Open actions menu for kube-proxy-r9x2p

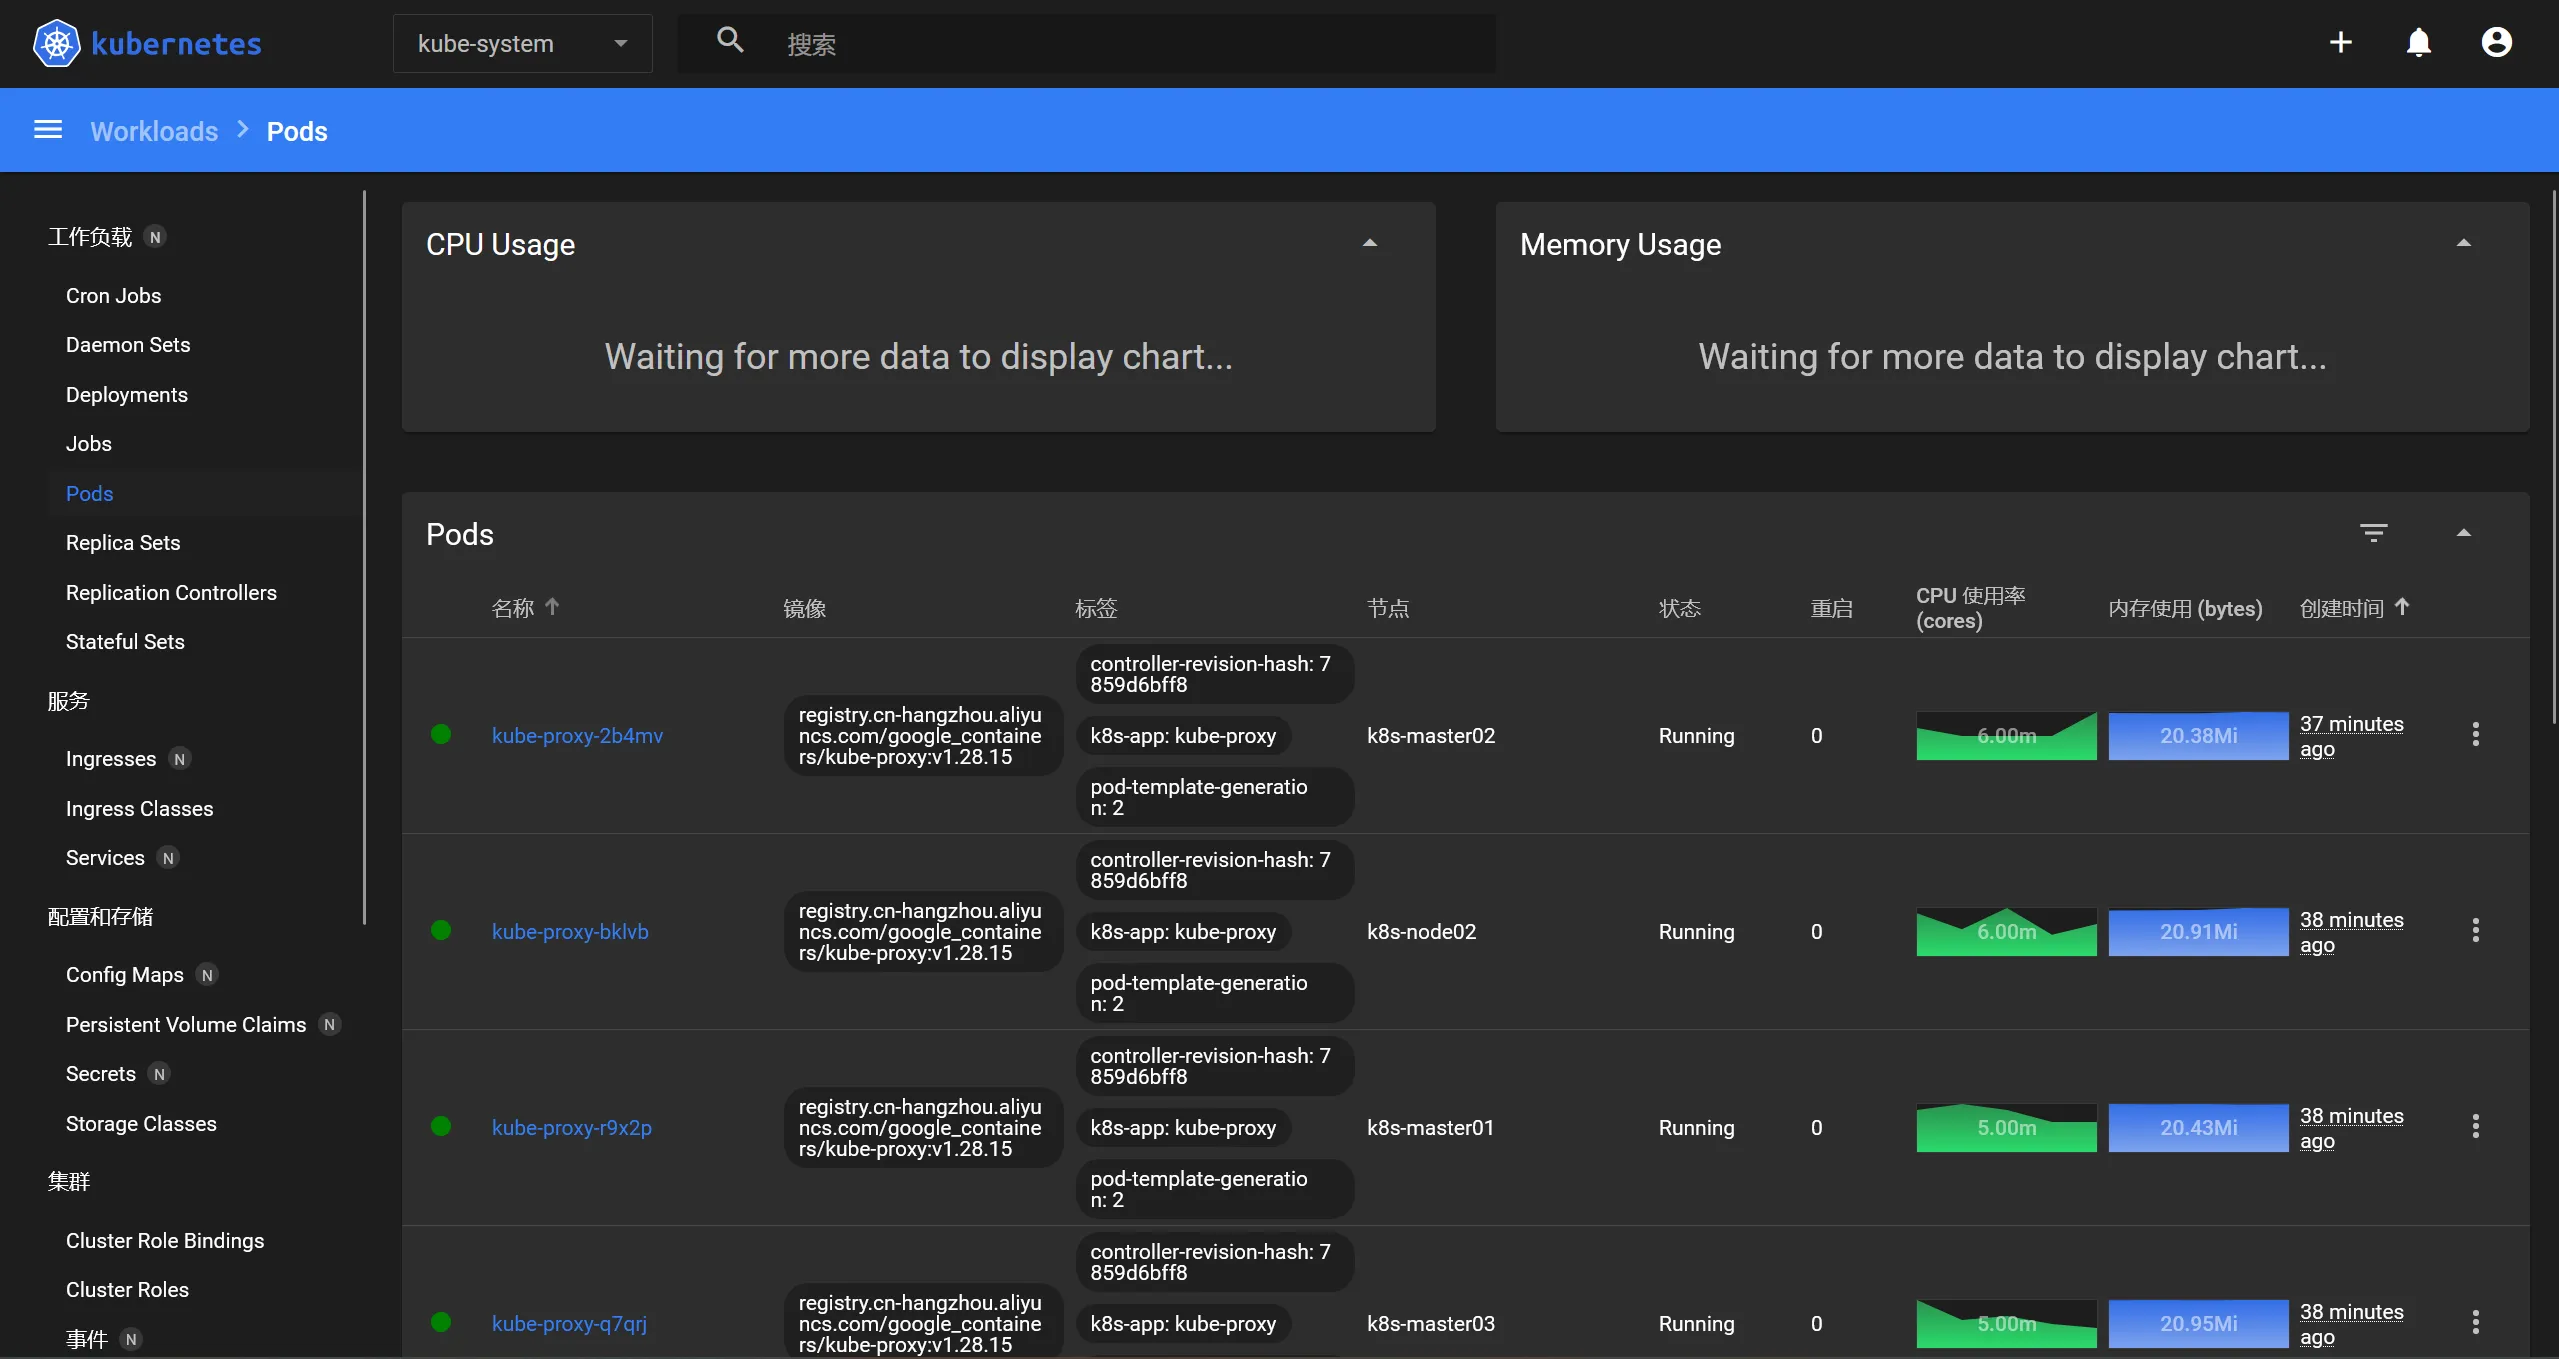point(2476,1127)
